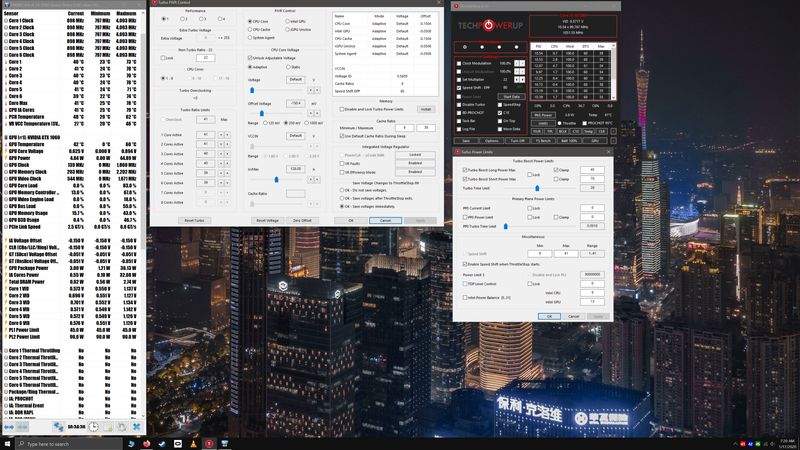Image resolution: width=800 pixels, height=450 pixels.
Task: Toggle Speed Shift - EPP checkbox
Action: click(x=459, y=88)
